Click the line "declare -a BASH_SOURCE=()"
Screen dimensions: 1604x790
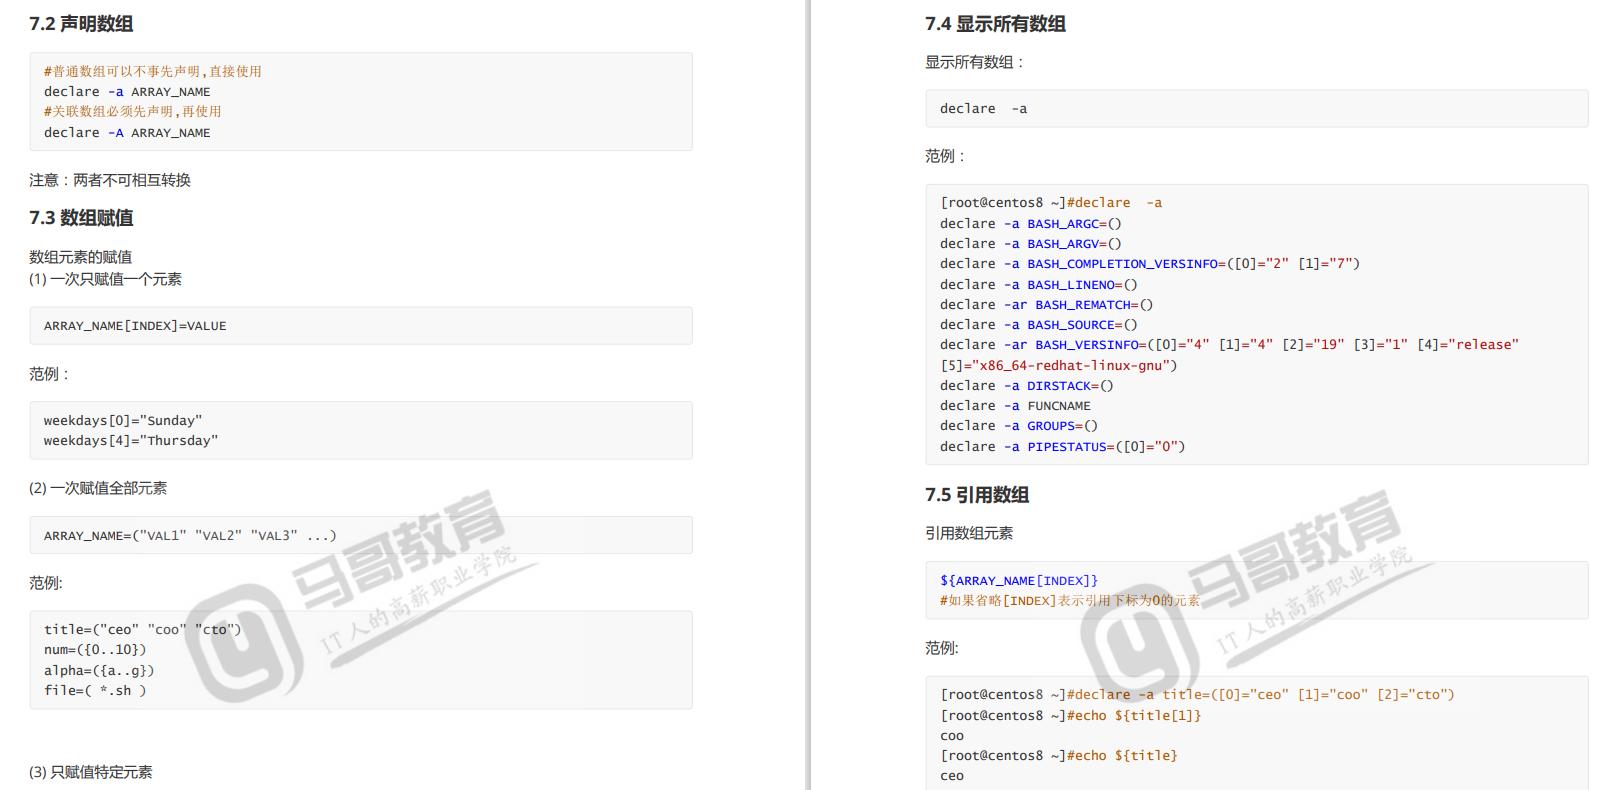coord(1039,325)
